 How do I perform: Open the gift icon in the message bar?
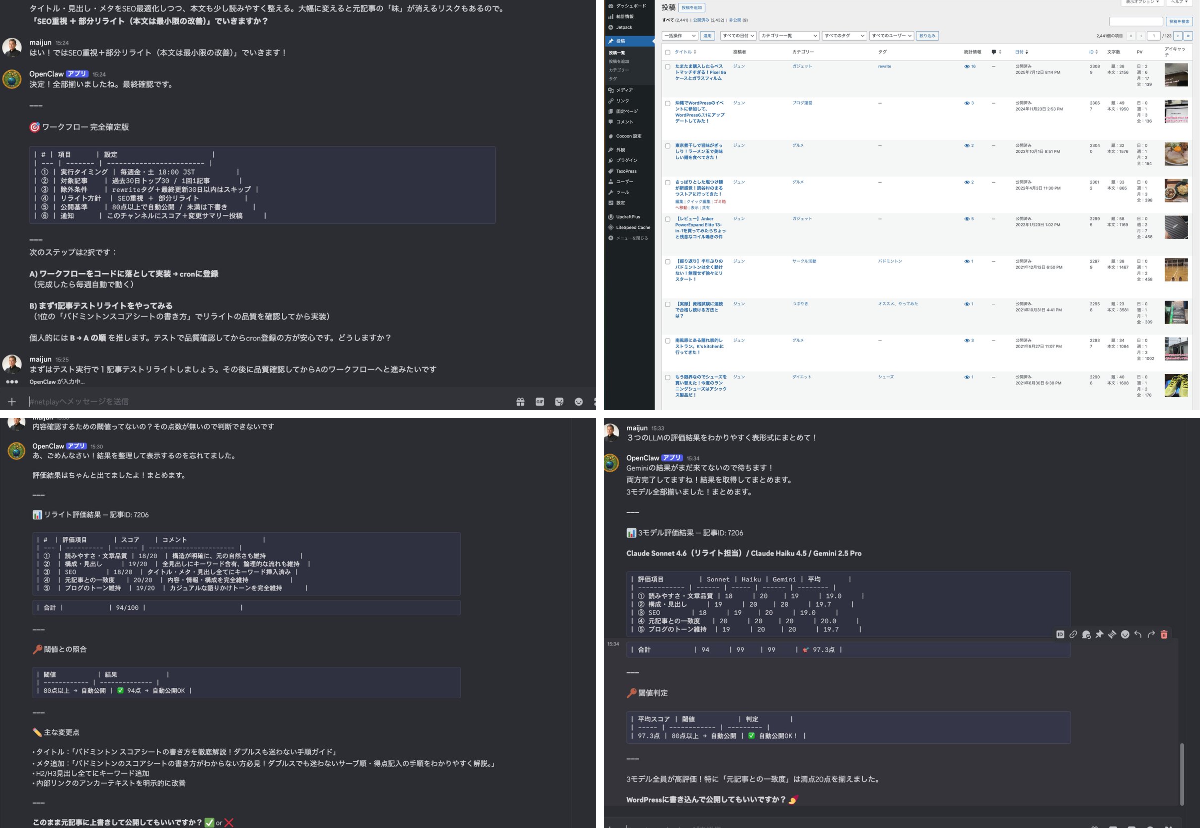pos(521,401)
